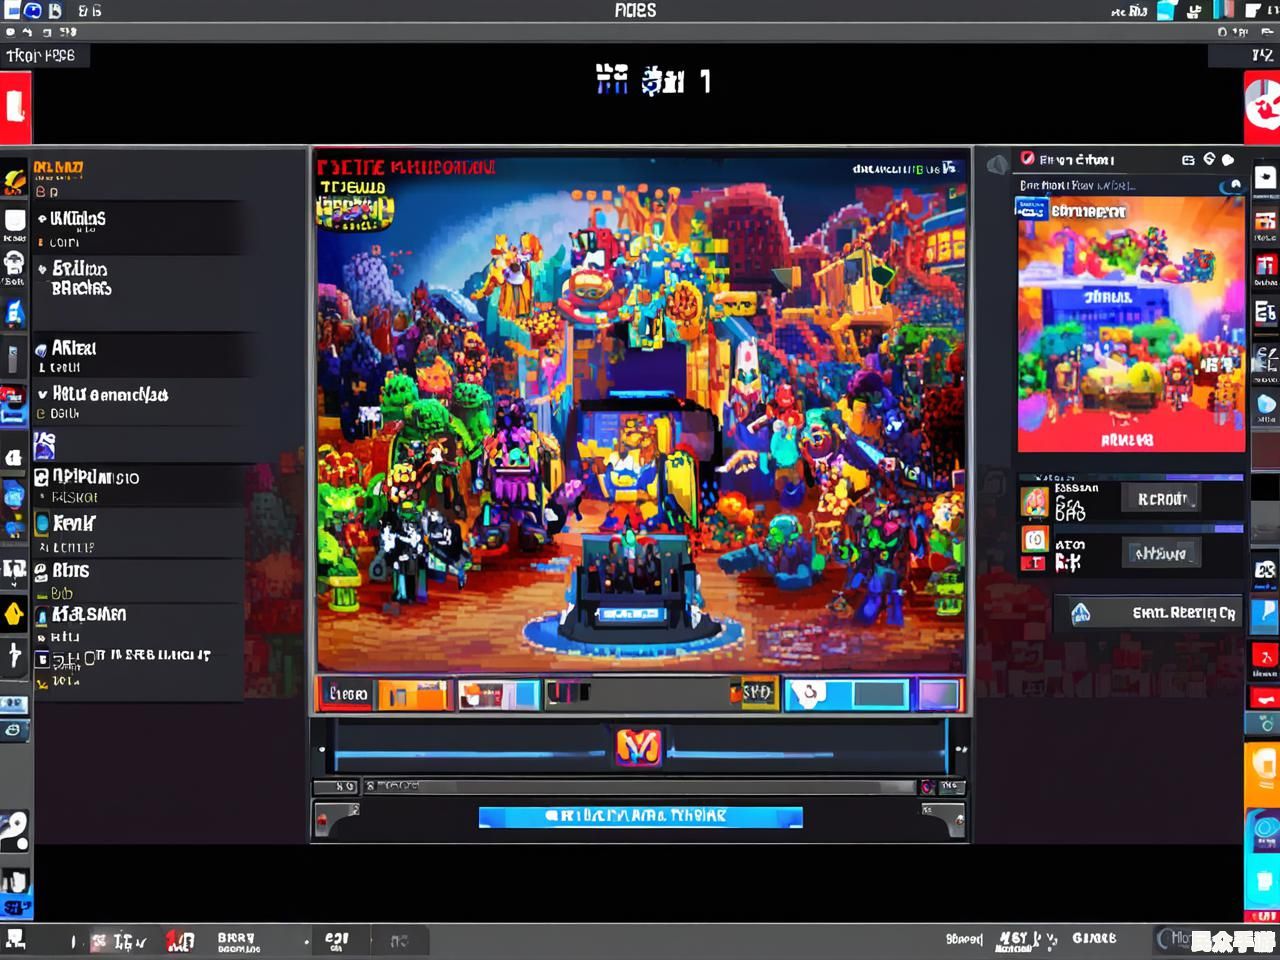Select the Cleoro tab below the game view
This screenshot has height=960, width=1280.
coord(348,694)
